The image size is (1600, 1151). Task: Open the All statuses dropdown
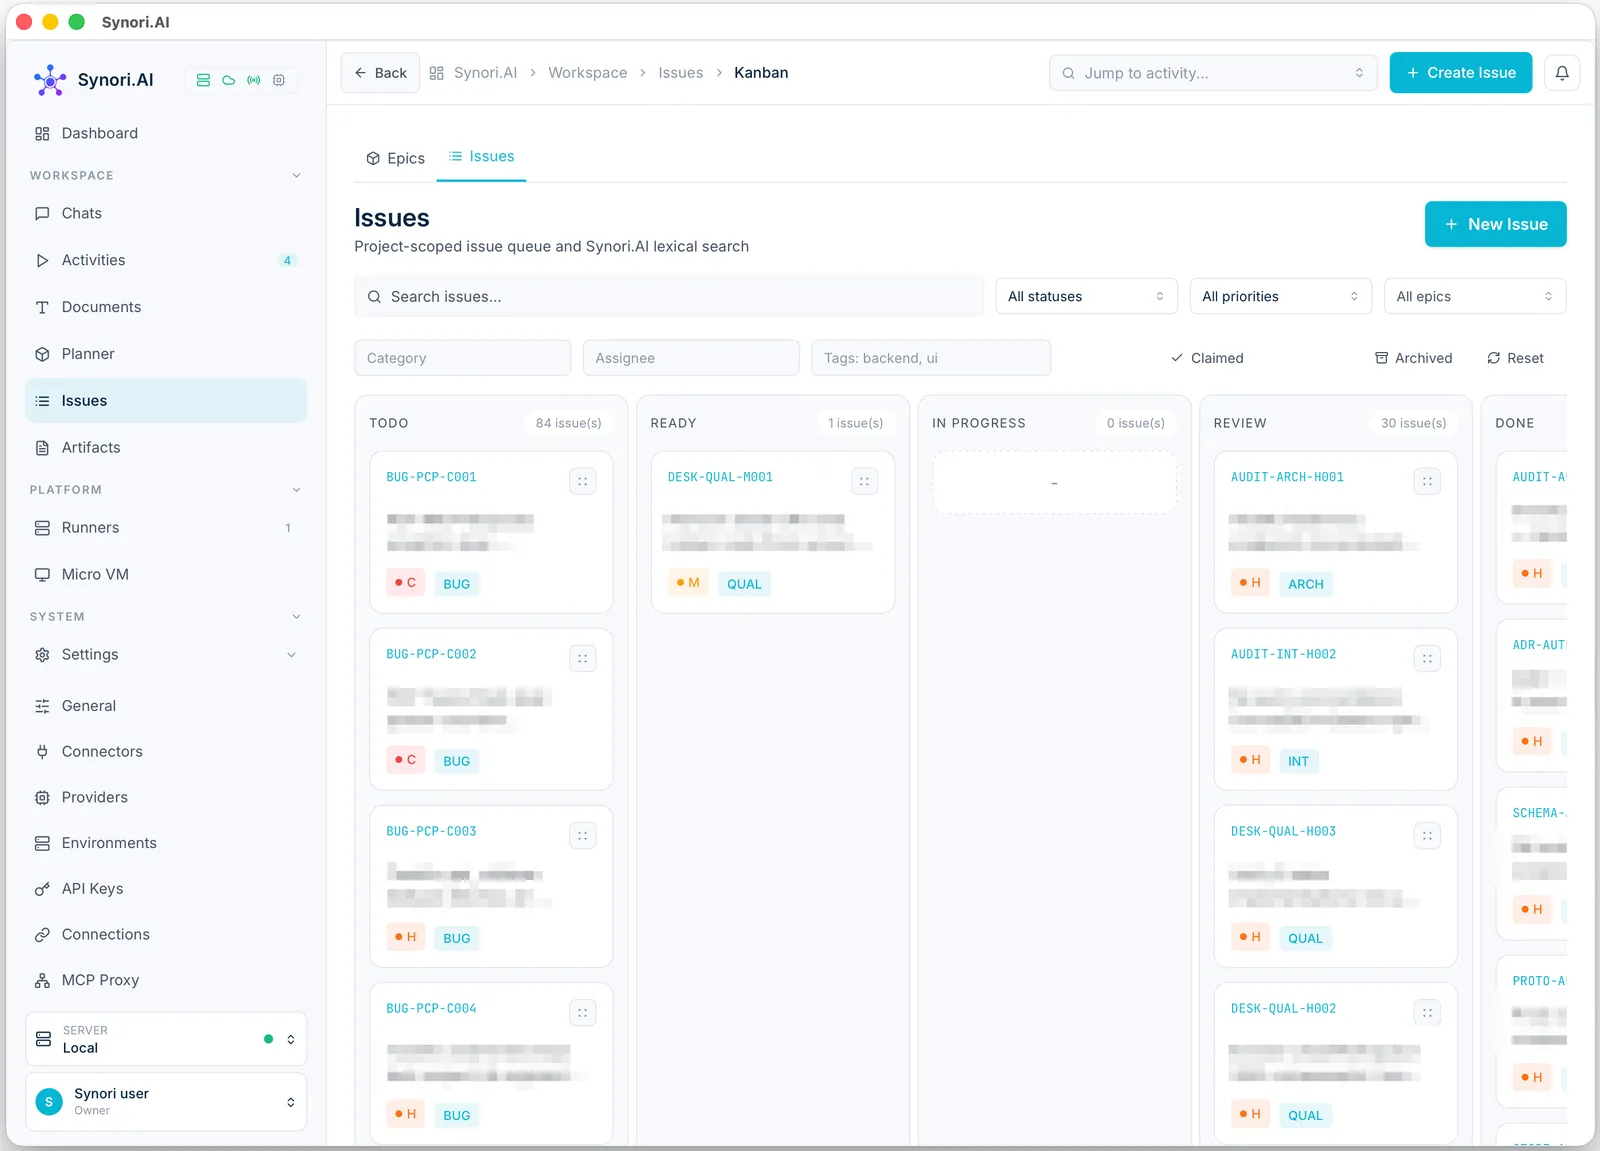point(1086,296)
